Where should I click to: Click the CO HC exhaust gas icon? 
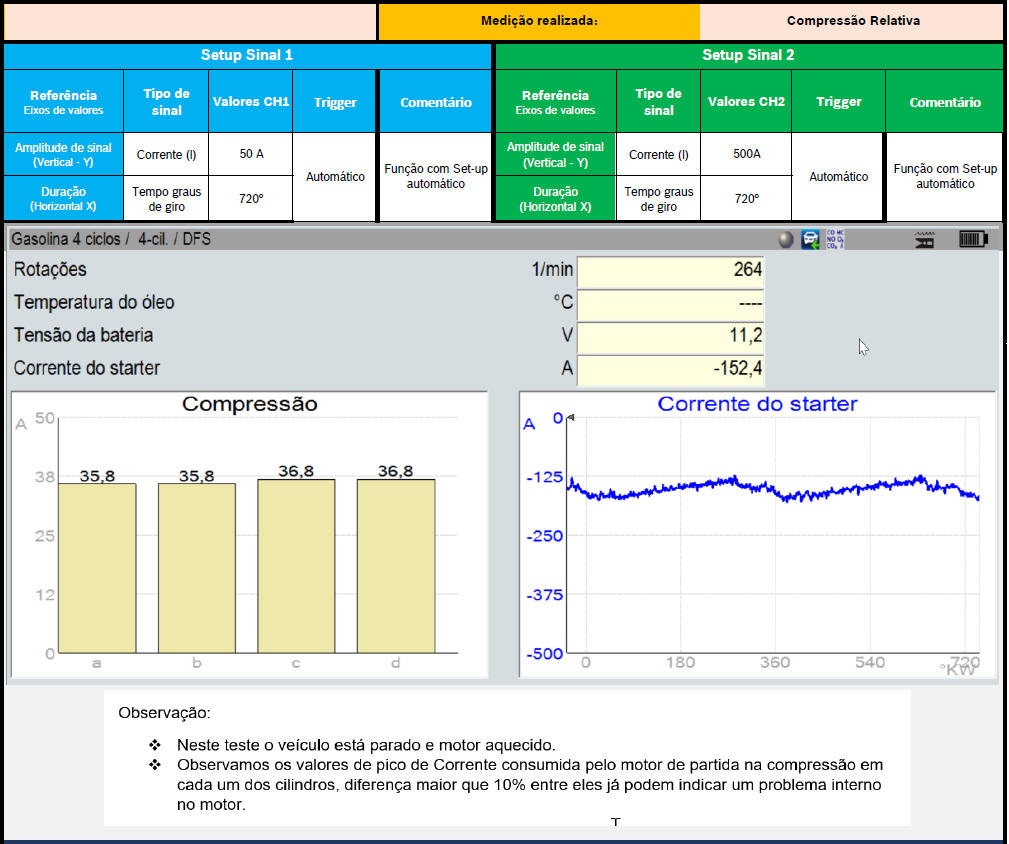point(835,240)
